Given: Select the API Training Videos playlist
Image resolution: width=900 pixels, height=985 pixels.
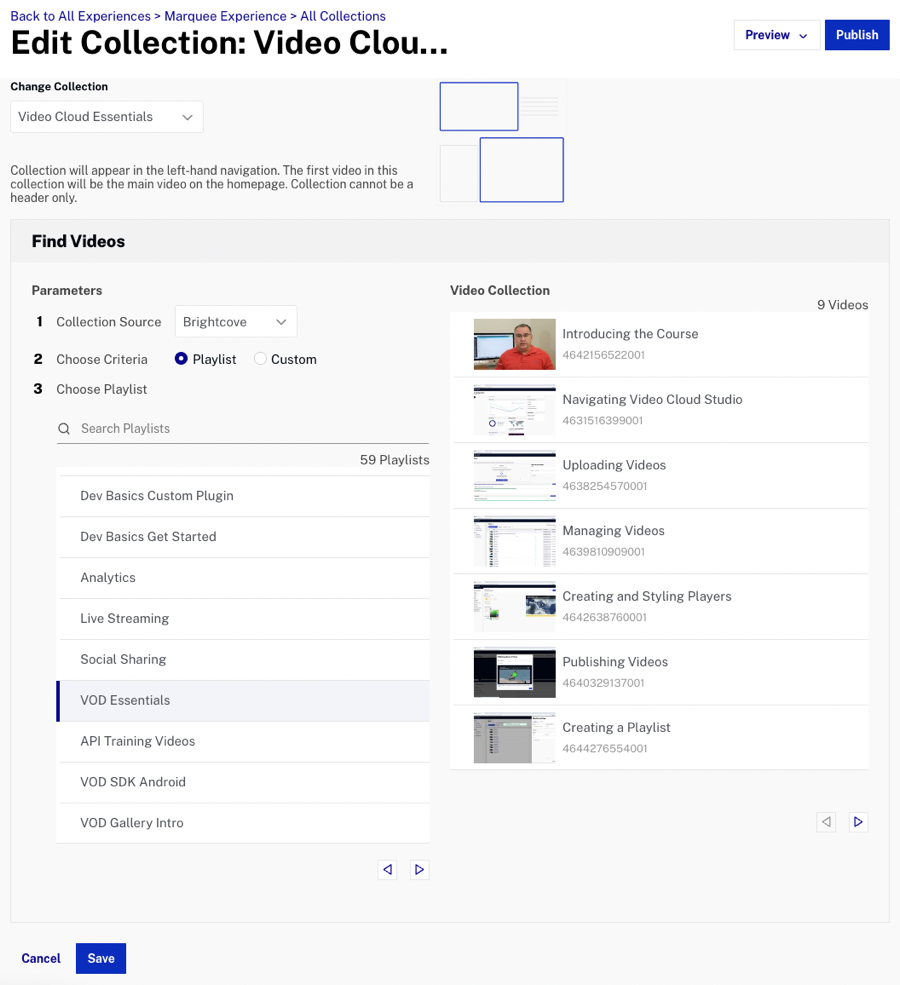Looking at the screenshot, I should [244, 741].
